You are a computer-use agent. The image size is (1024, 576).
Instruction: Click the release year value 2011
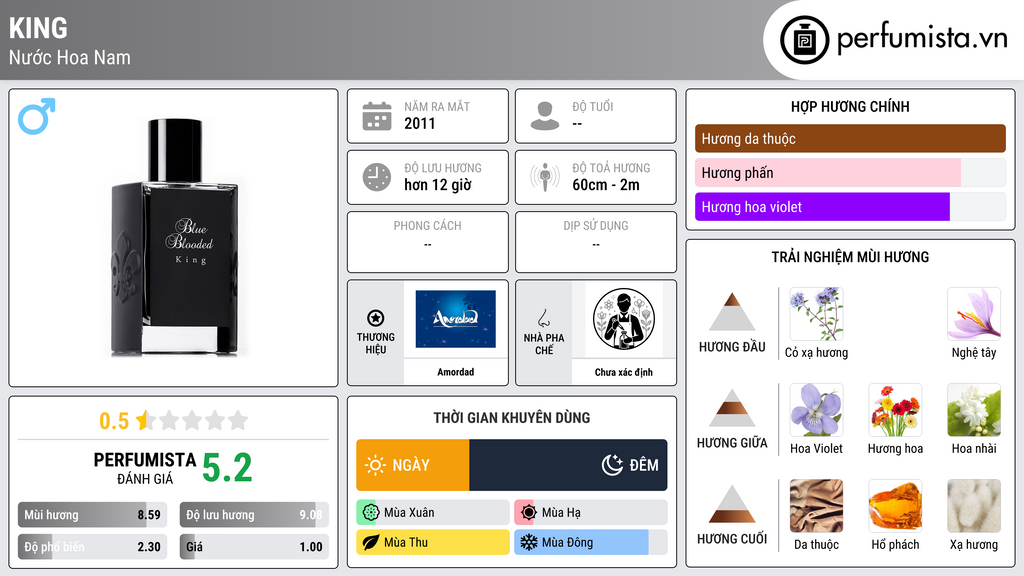click(x=419, y=123)
